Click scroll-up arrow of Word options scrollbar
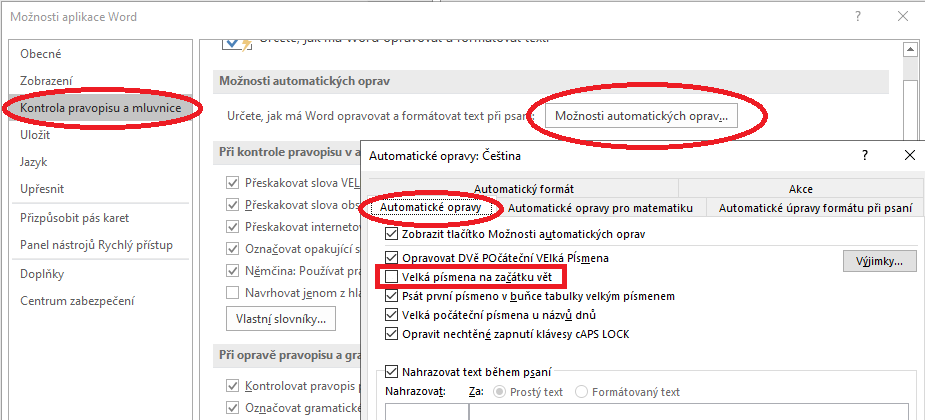 [x=909, y=50]
